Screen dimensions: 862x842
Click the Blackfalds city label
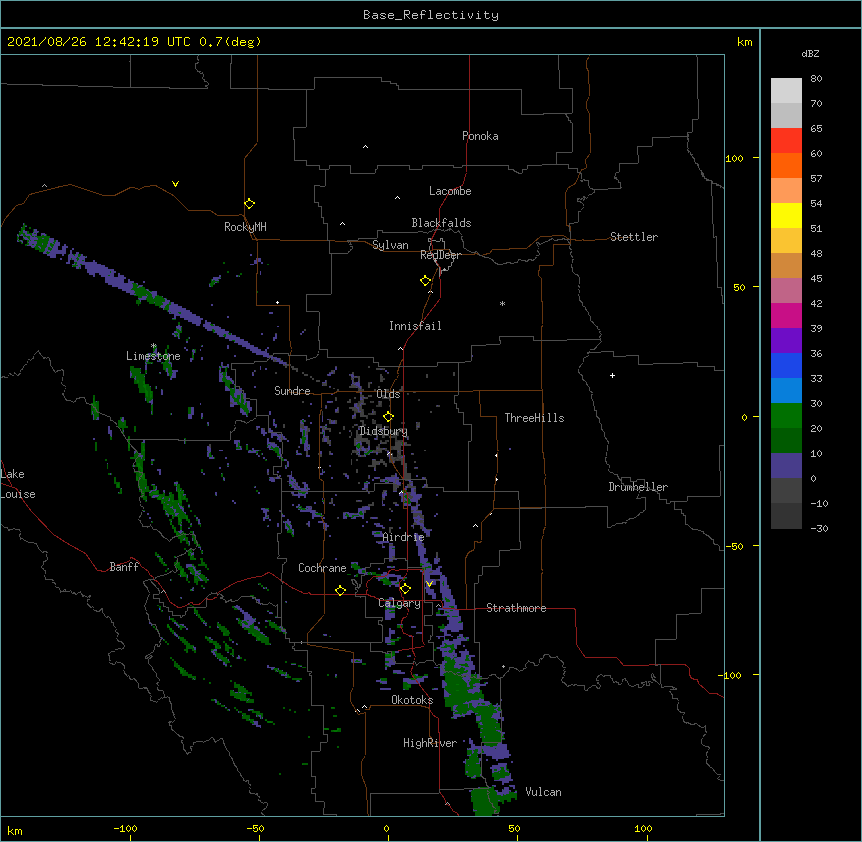(441, 223)
